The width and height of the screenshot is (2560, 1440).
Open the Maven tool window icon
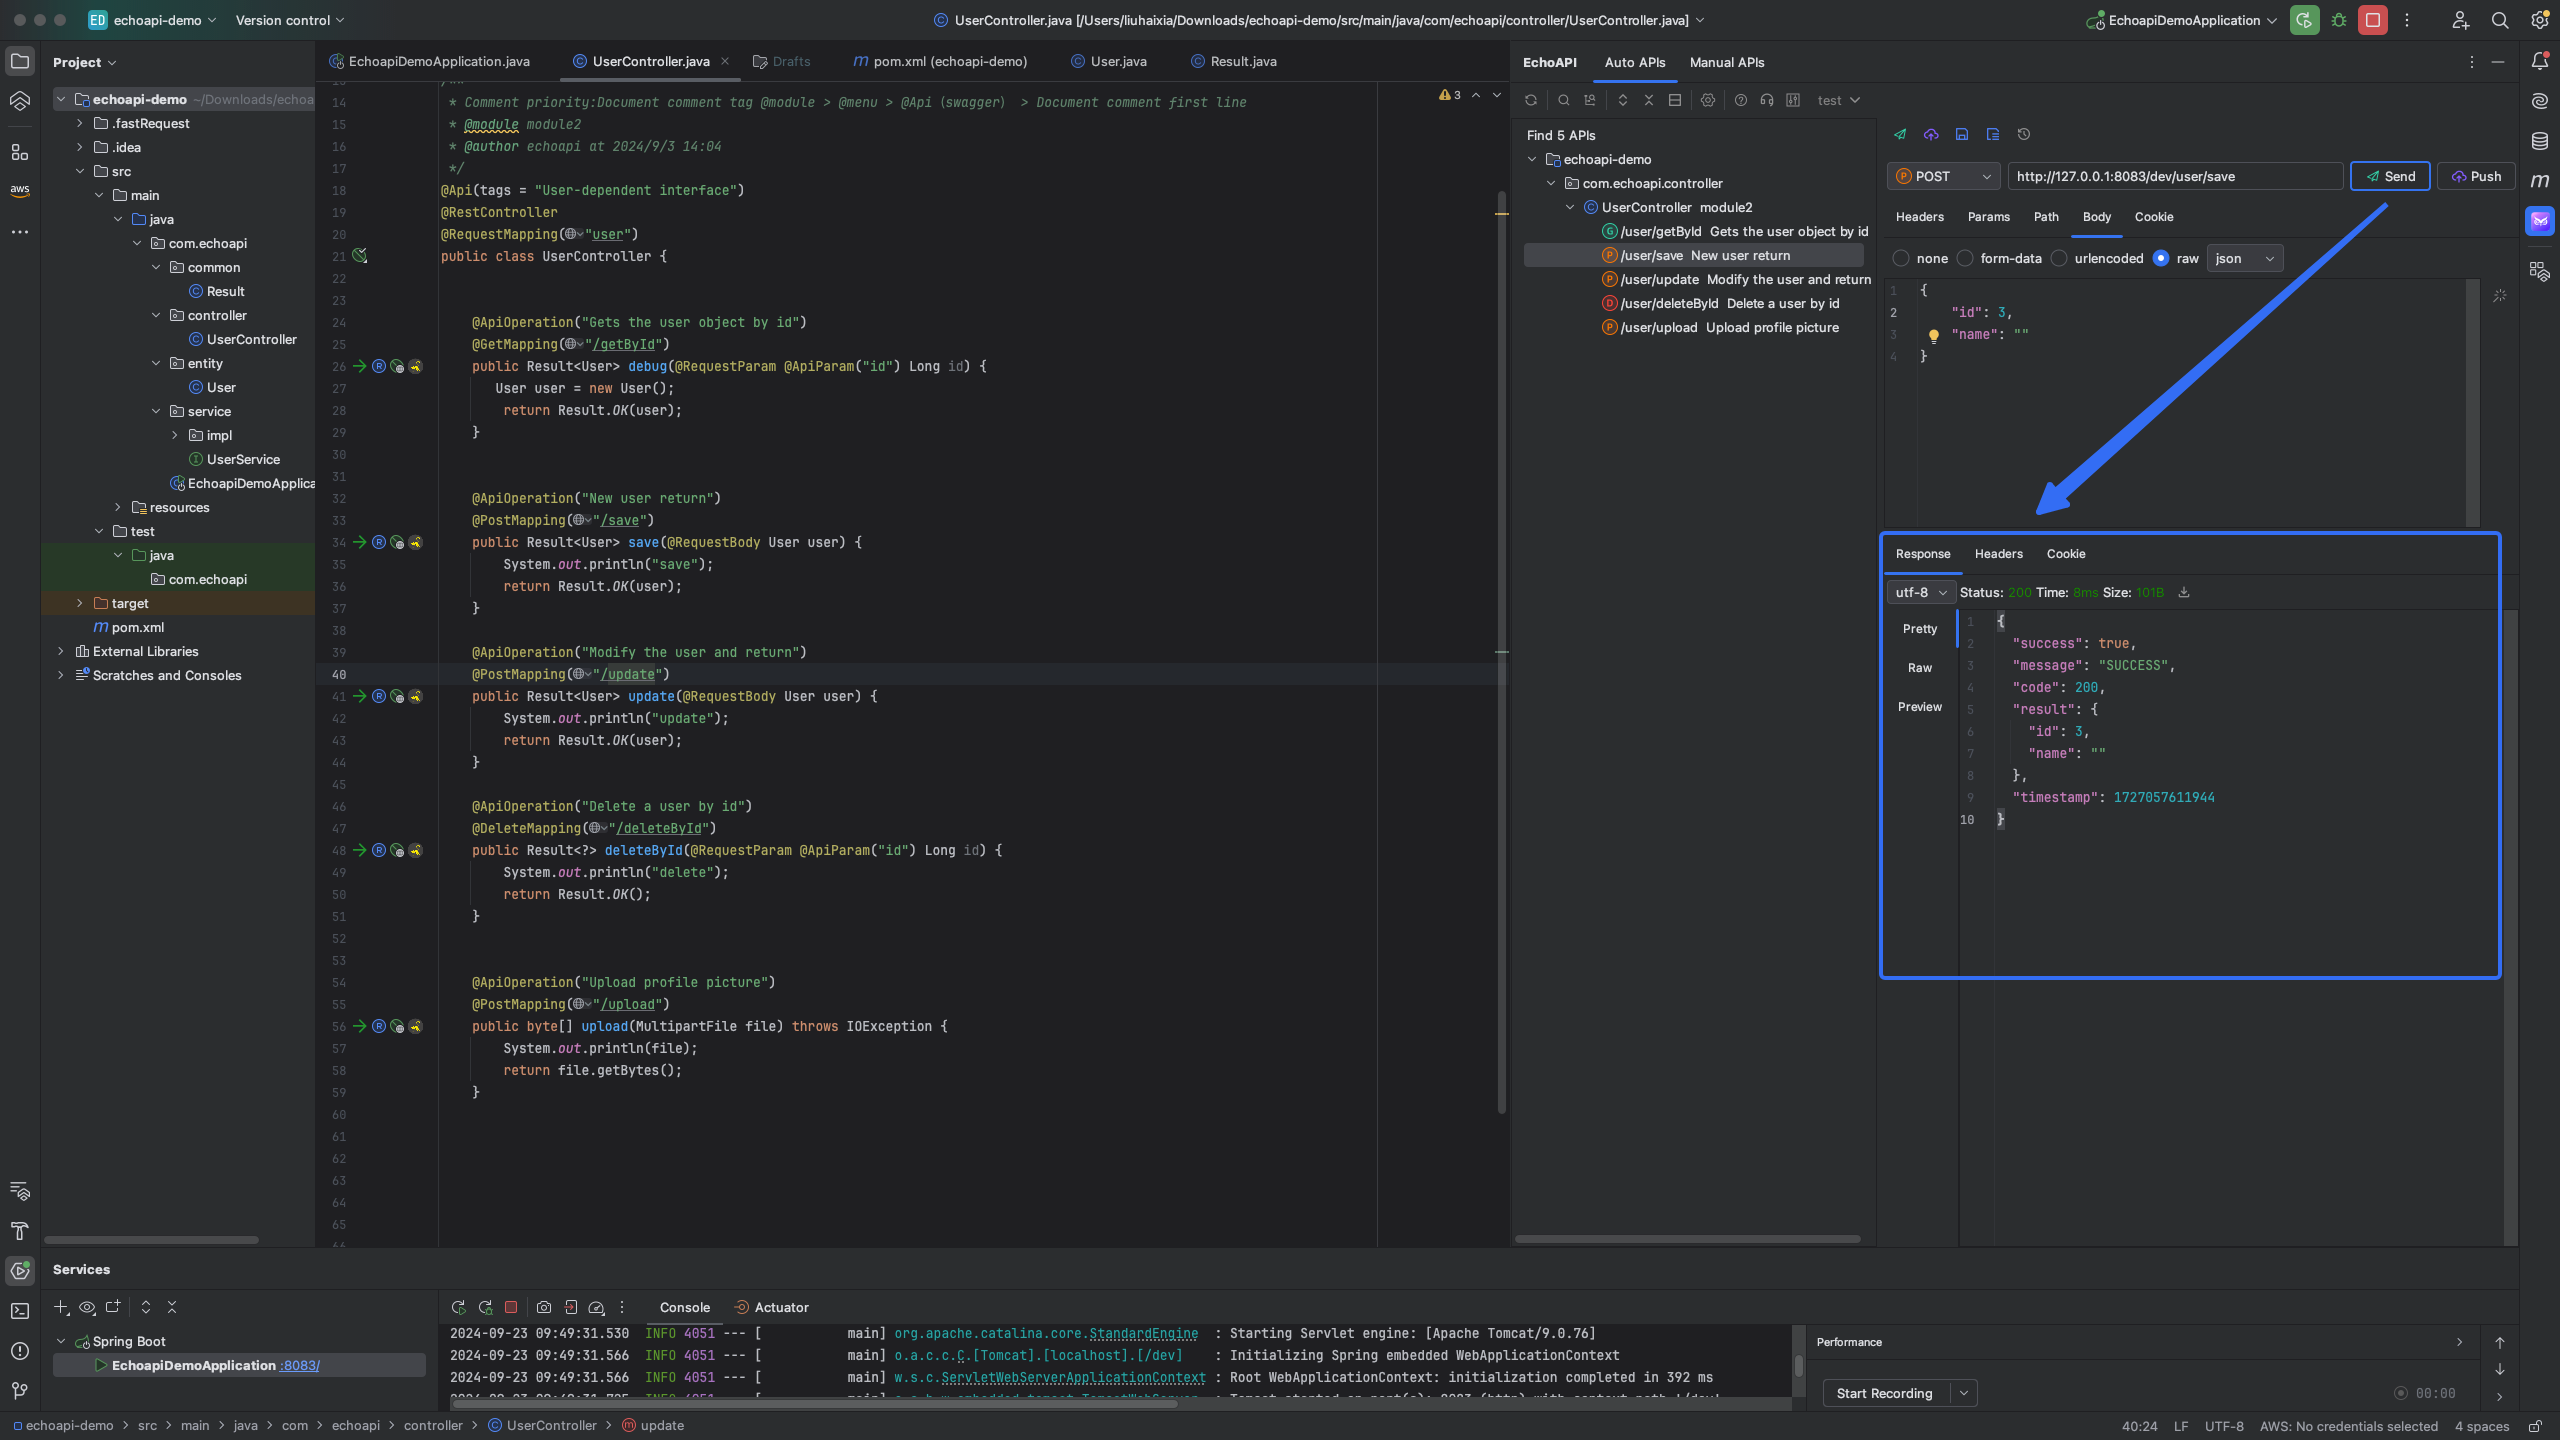2539,181
